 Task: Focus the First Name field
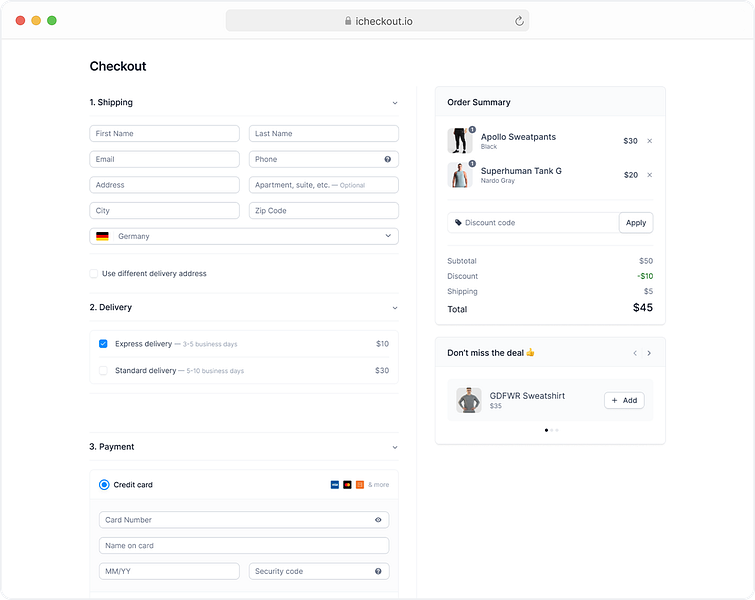coord(164,133)
